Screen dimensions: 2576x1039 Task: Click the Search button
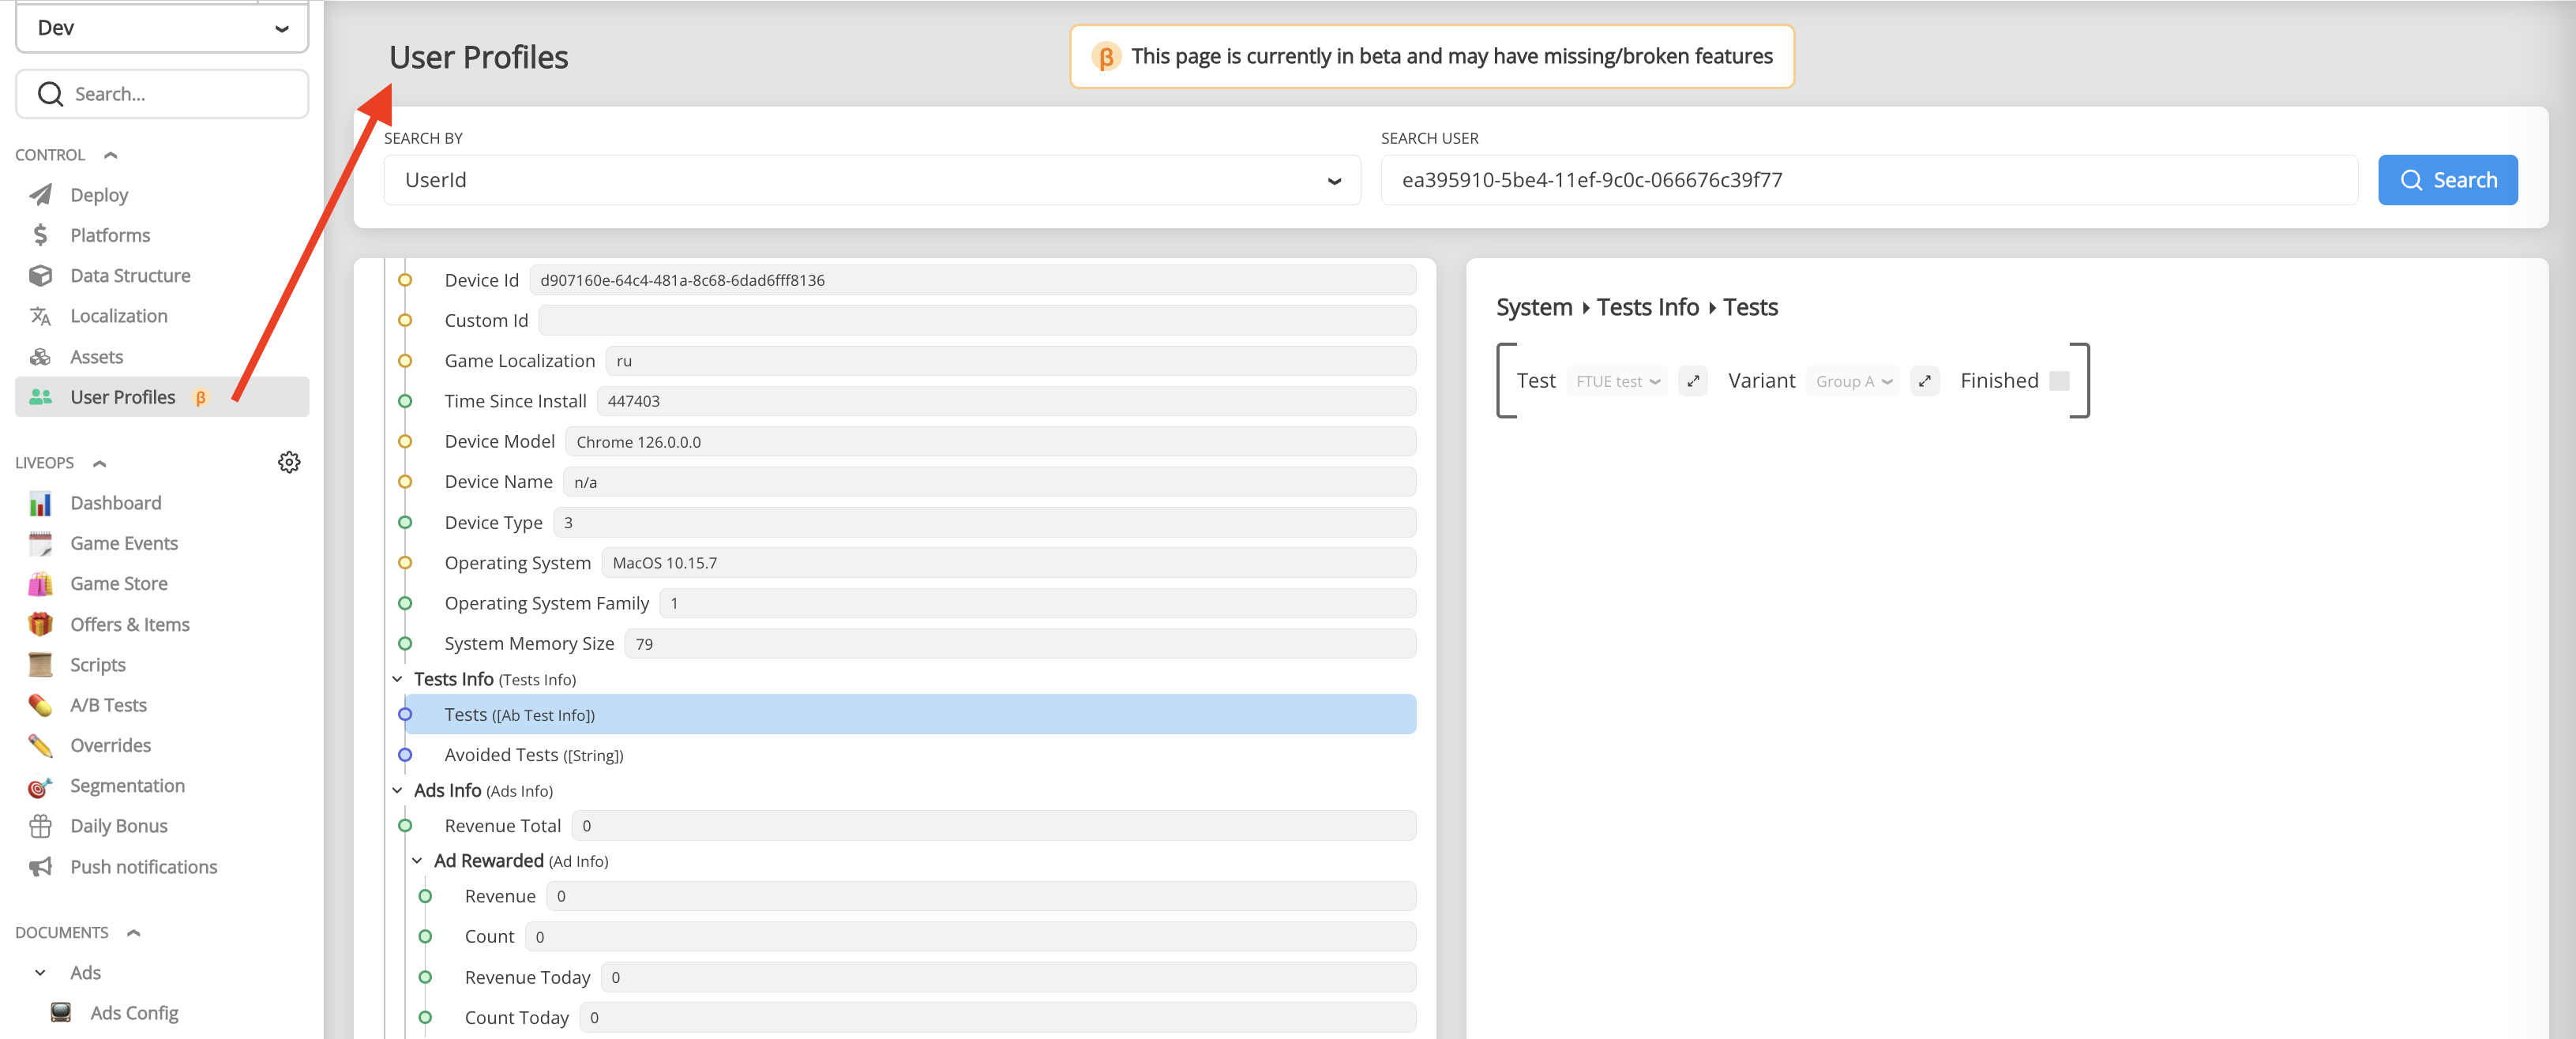[2447, 180]
